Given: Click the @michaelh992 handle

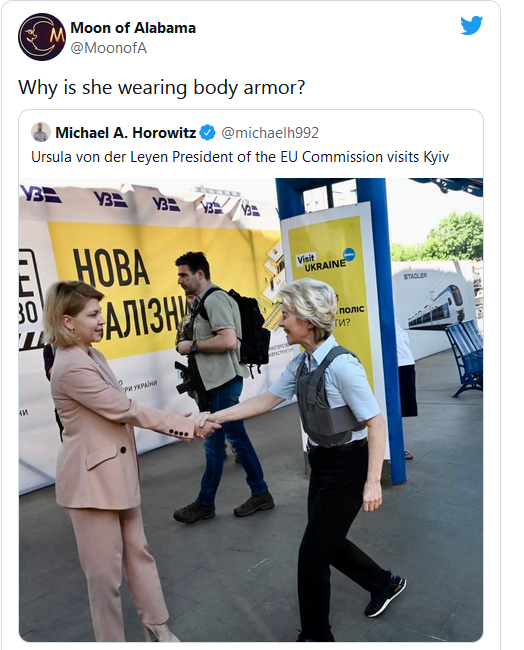Looking at the screenshot, I should 270,133.
